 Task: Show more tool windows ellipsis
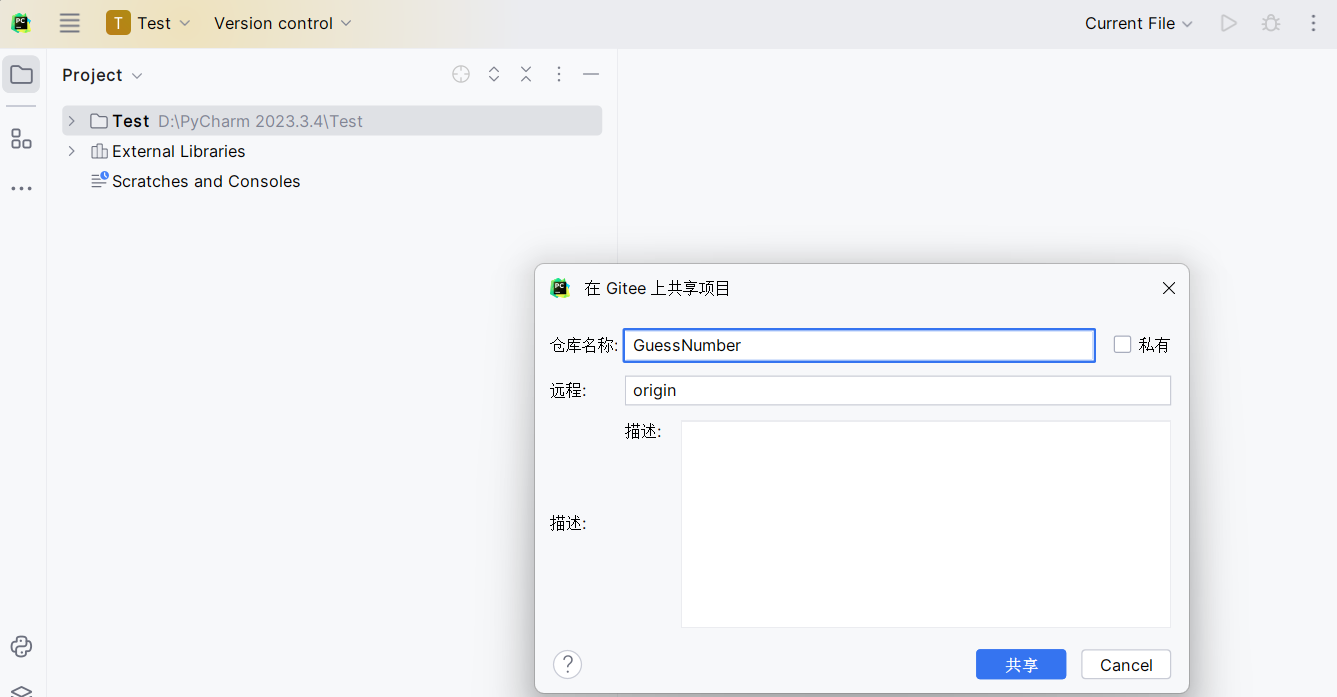point(21,189)
